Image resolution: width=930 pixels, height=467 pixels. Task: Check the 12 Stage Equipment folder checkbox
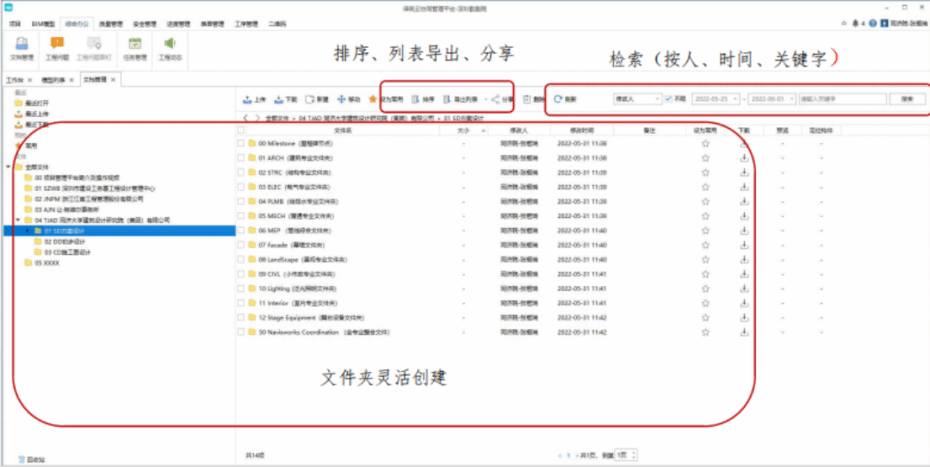coord(241,317)
